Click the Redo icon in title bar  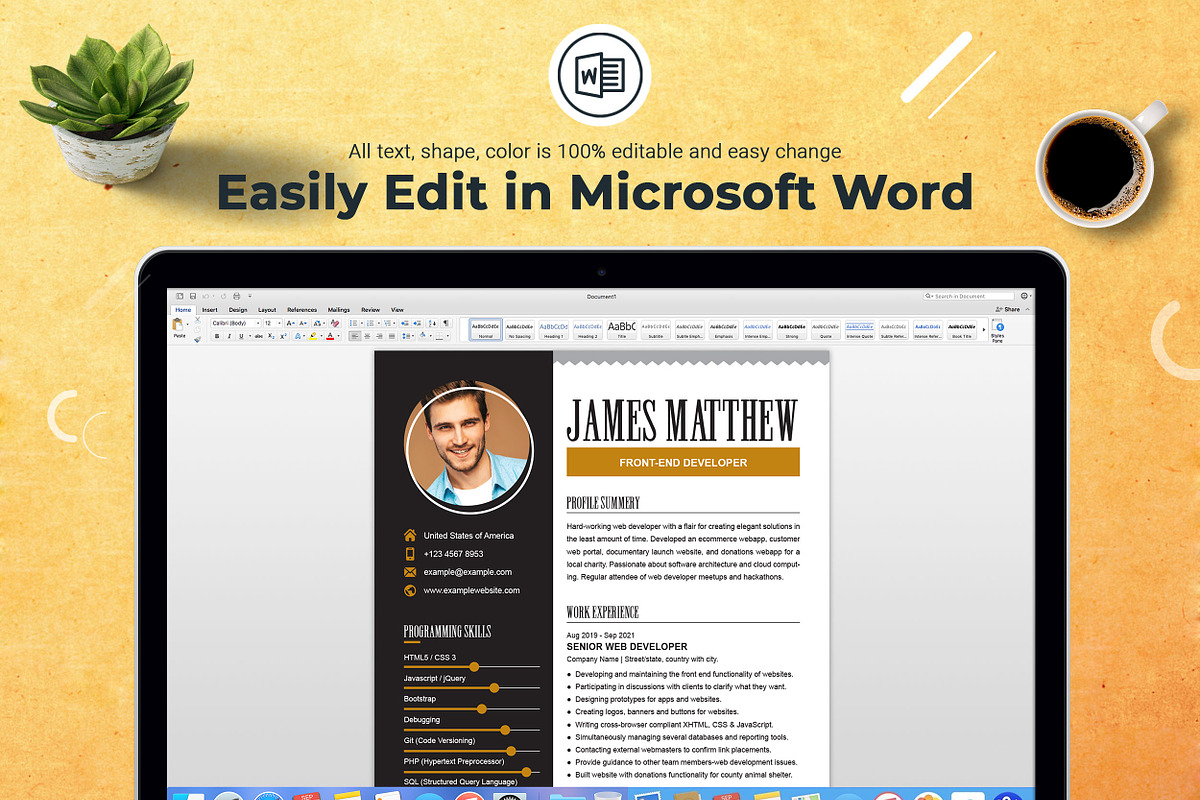tap(223, 296)
